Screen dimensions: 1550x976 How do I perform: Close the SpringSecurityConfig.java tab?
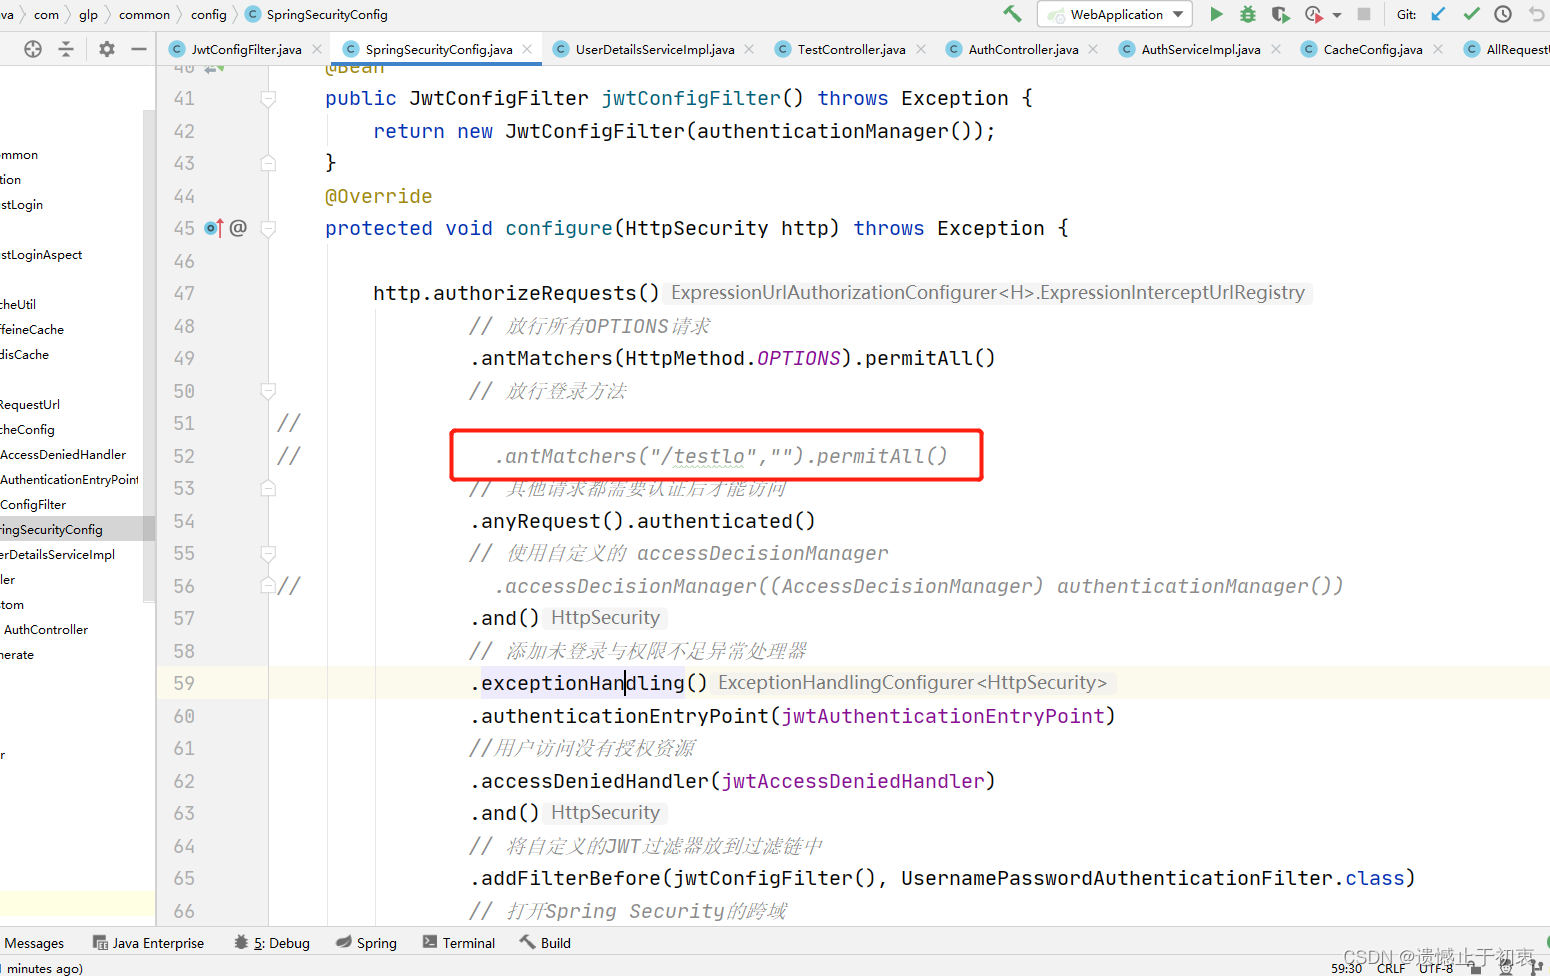point(527,49)
